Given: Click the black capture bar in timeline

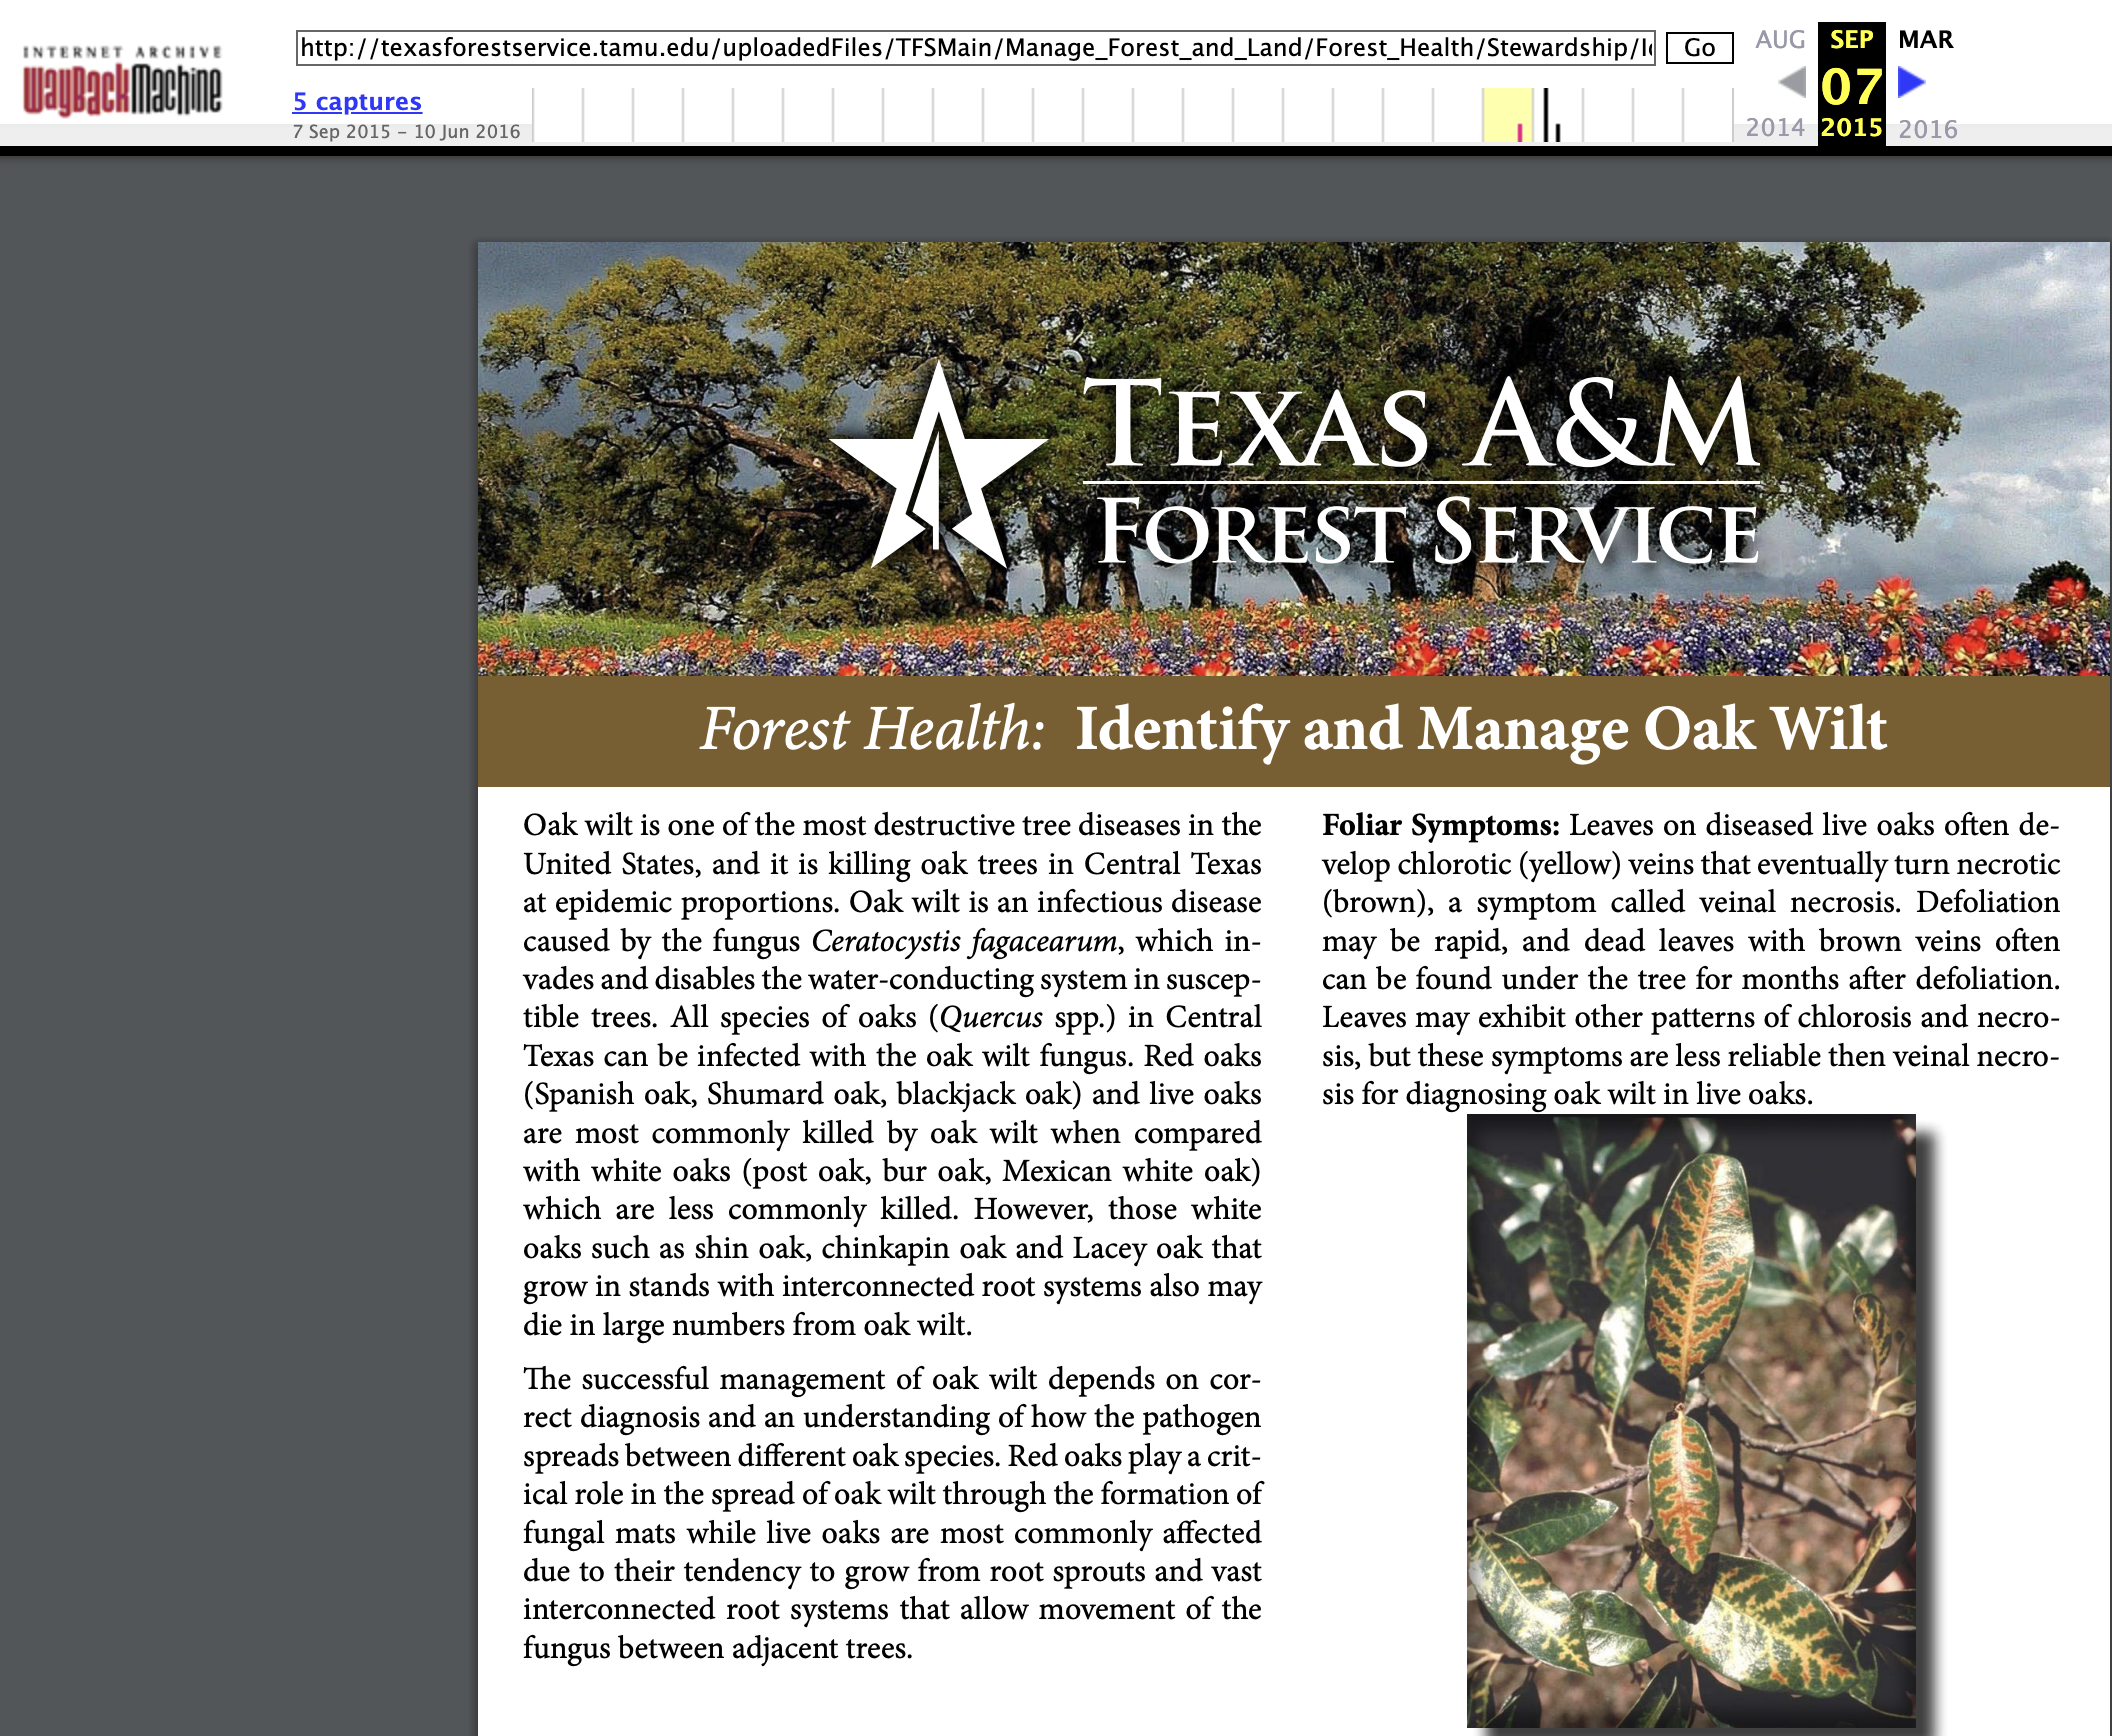Looking at the screenshot, I should coord(1546,115).
